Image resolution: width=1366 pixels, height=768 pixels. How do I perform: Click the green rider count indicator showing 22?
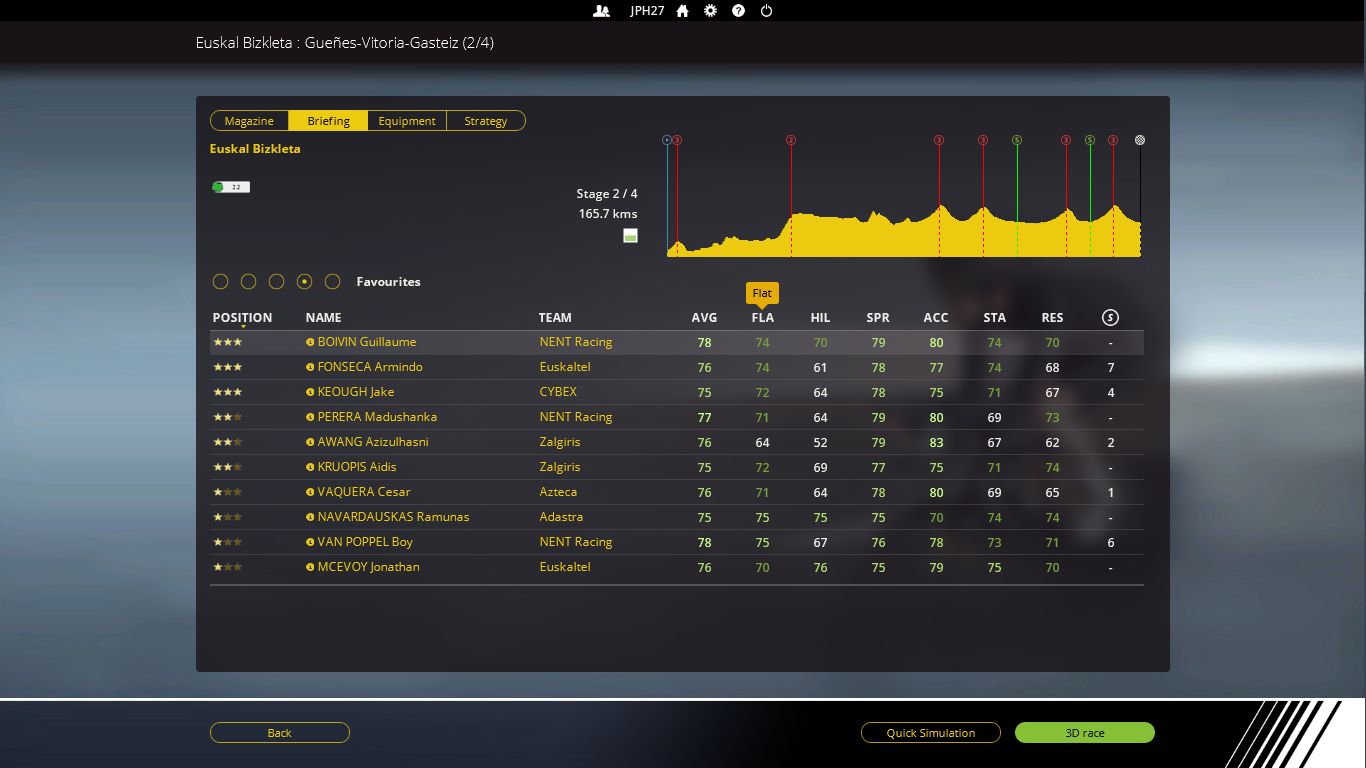[231, 187]
